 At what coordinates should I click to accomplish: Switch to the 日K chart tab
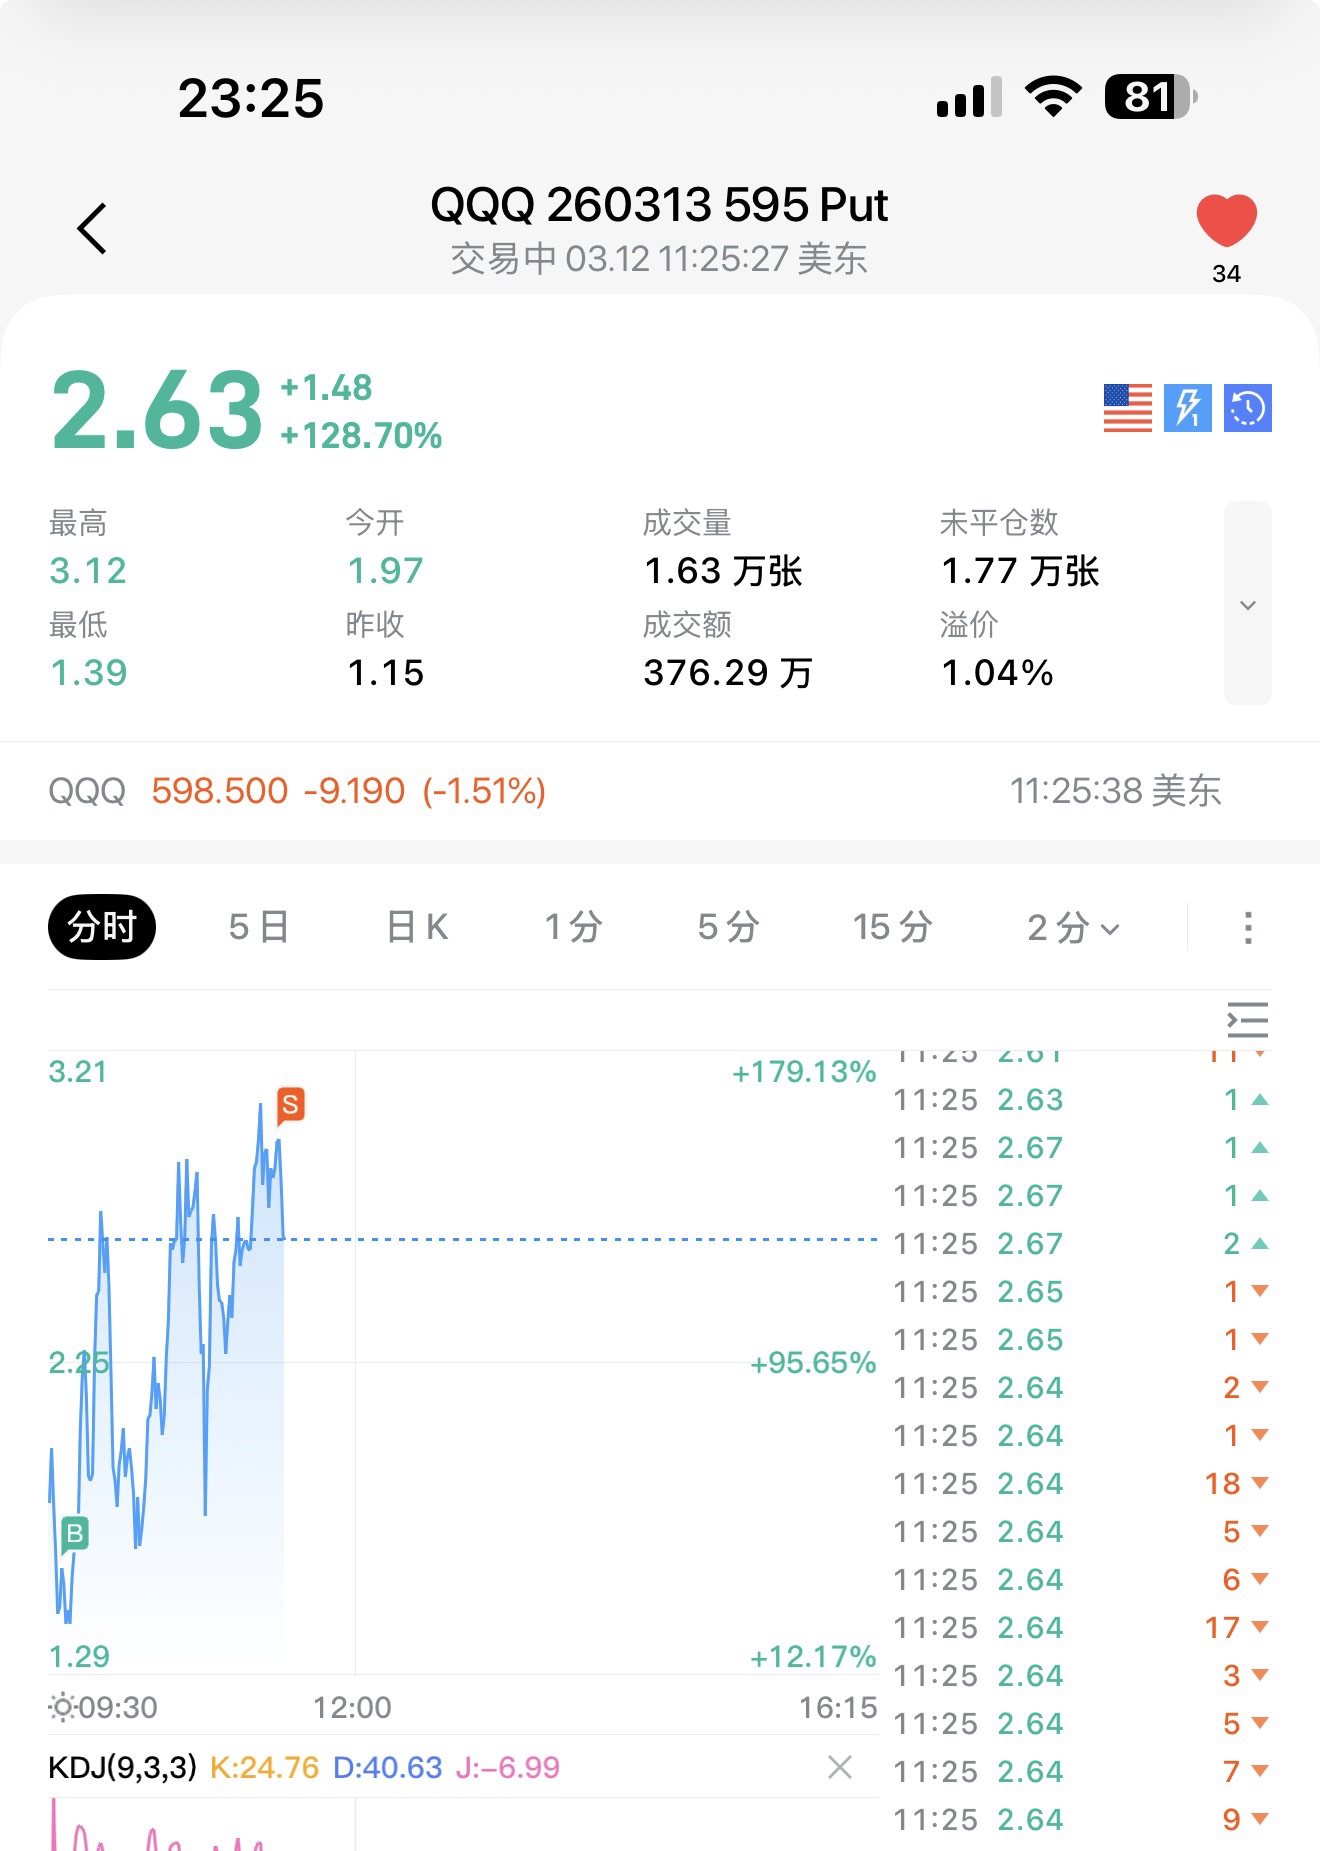pyautogui.click(x=417, y=927)
